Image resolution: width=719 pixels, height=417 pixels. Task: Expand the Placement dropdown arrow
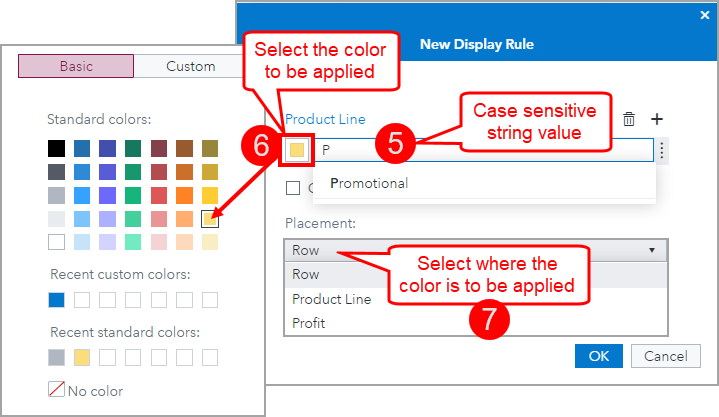point(652,250)
